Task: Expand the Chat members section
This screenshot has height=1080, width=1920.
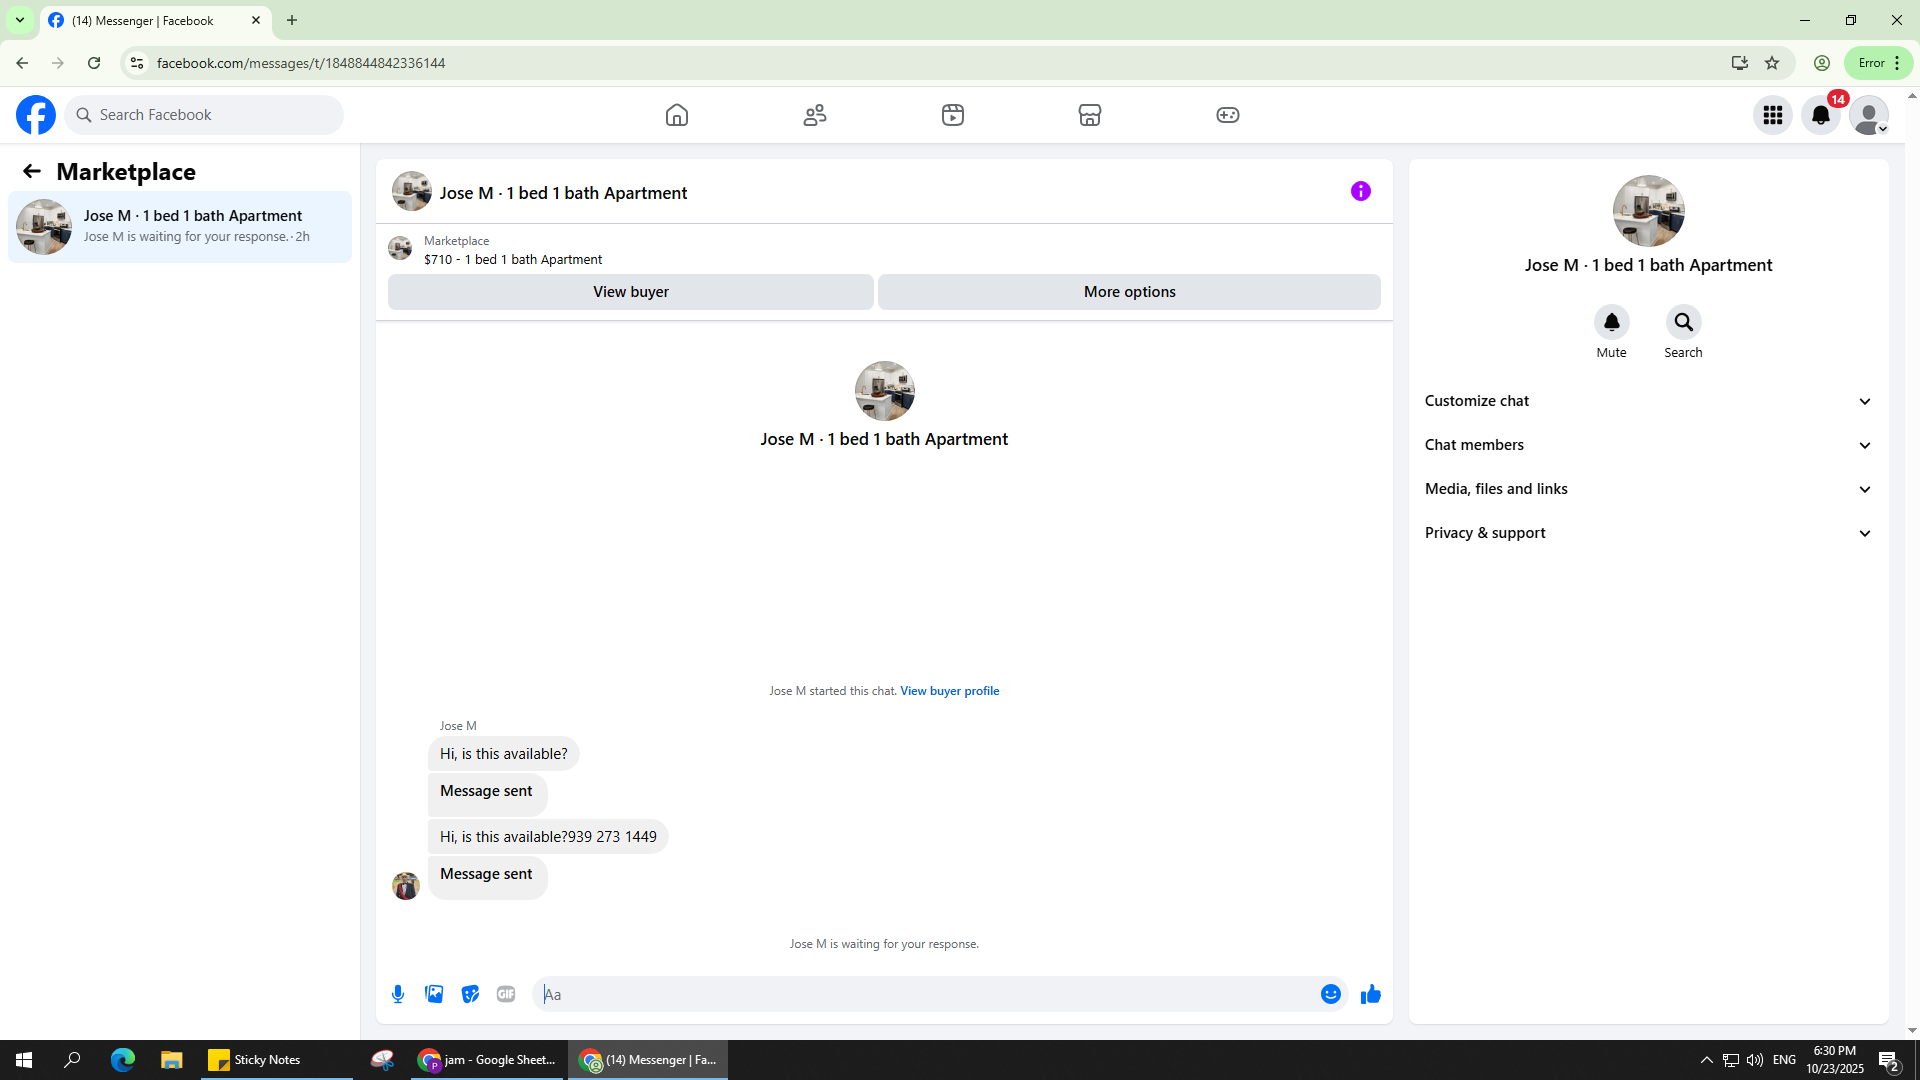Action: click(x=1648, y=445)
